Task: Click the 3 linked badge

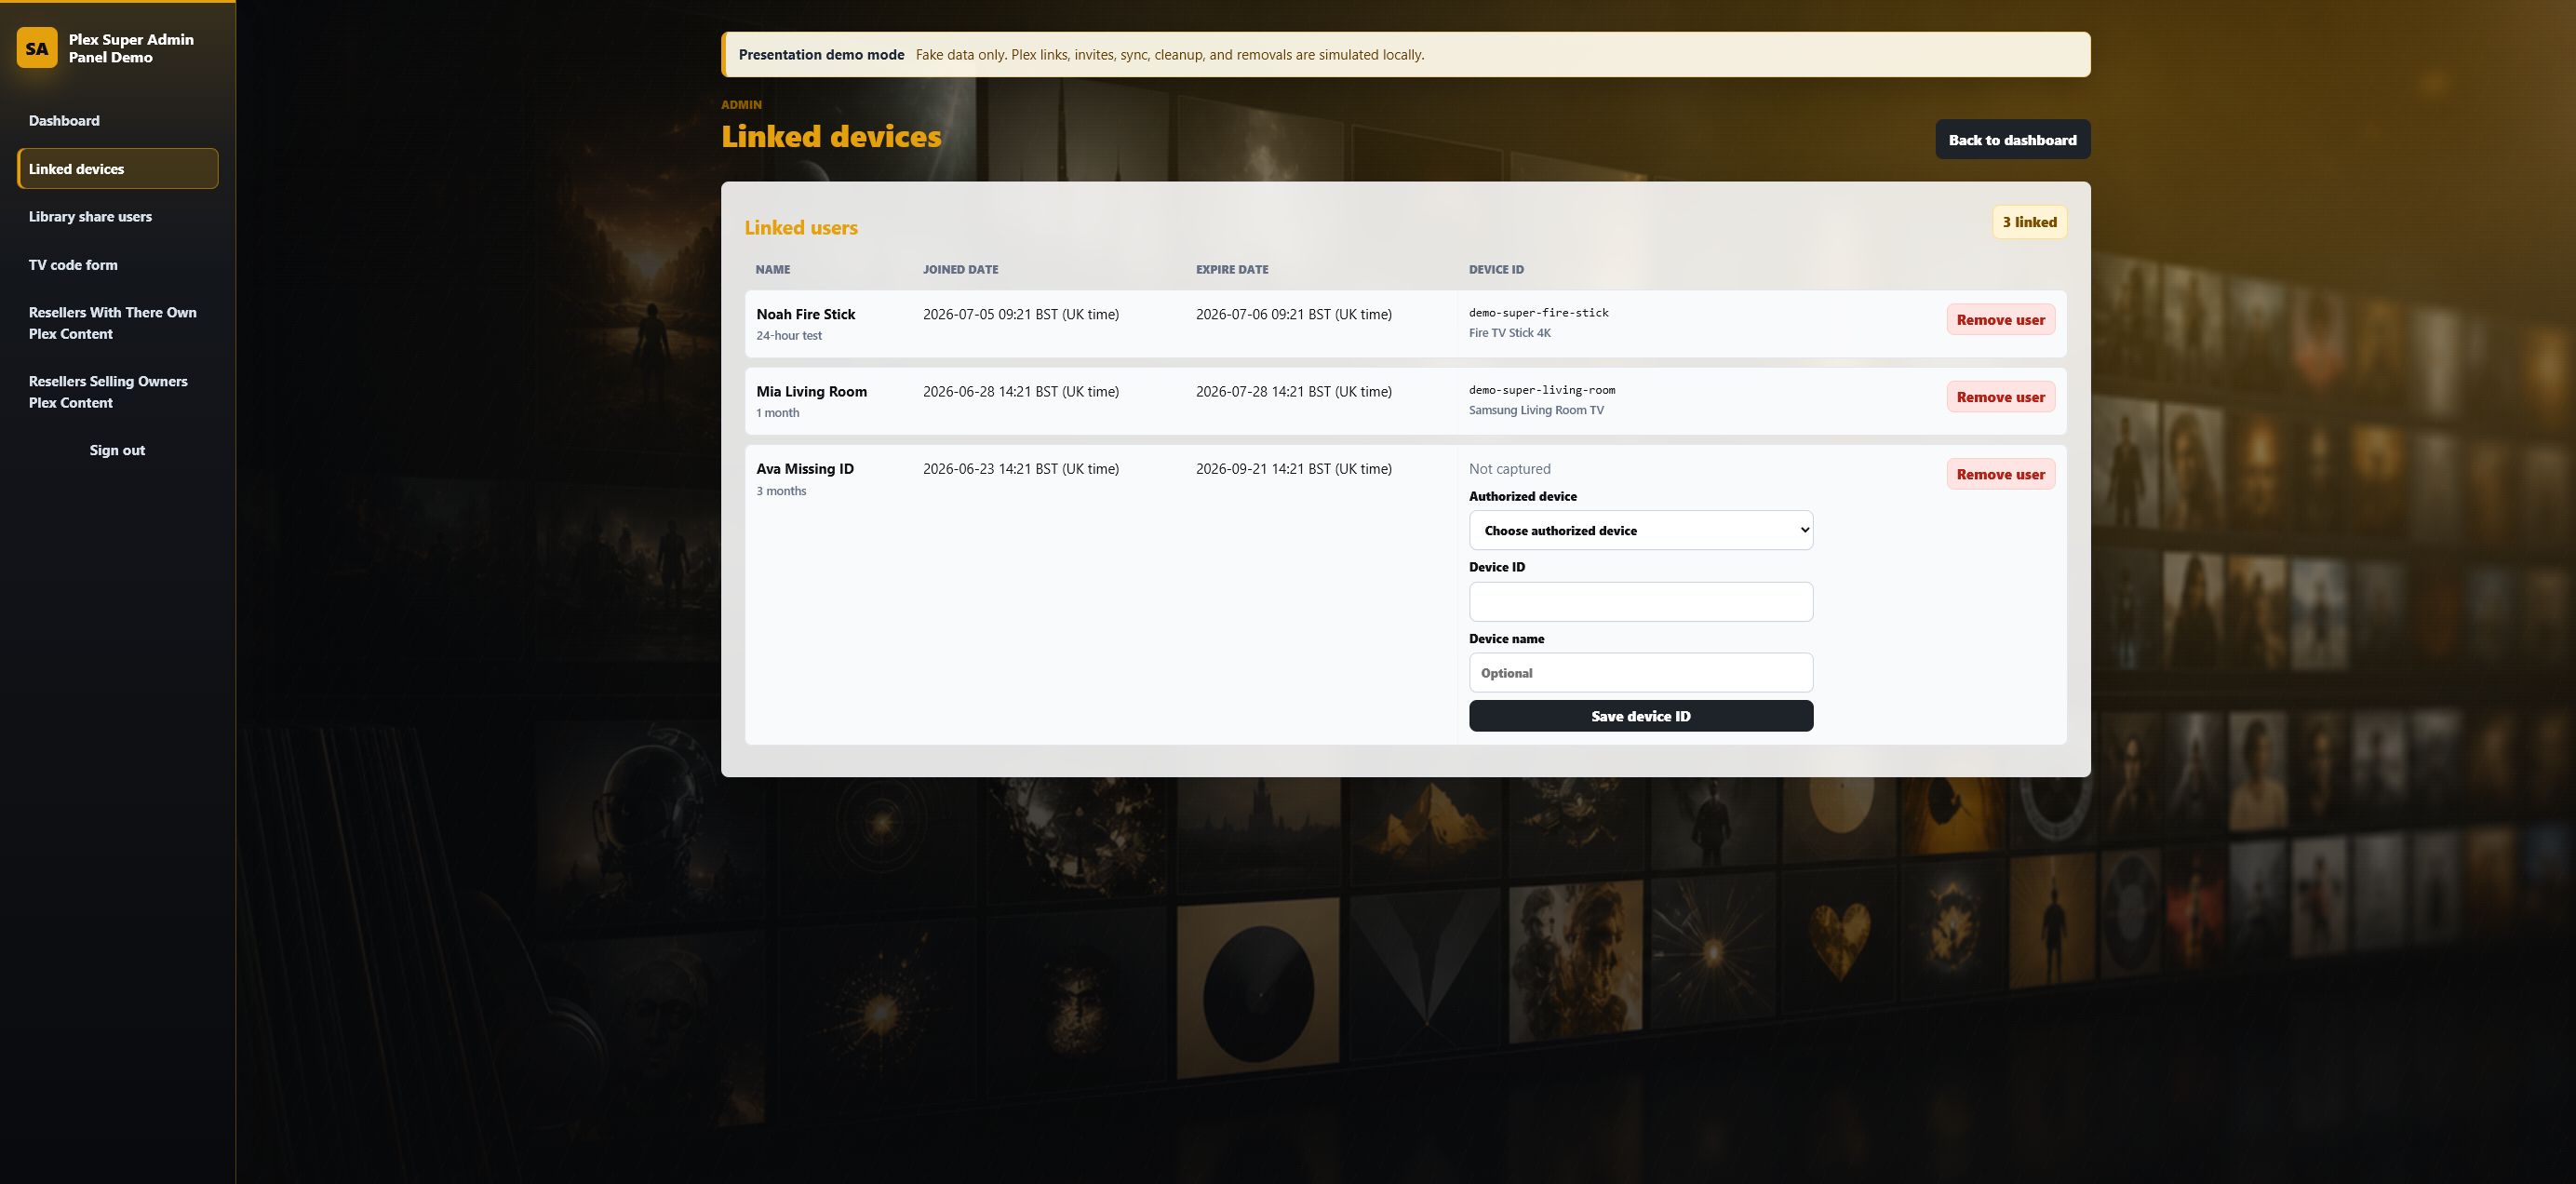Action: coord(2029,222)
